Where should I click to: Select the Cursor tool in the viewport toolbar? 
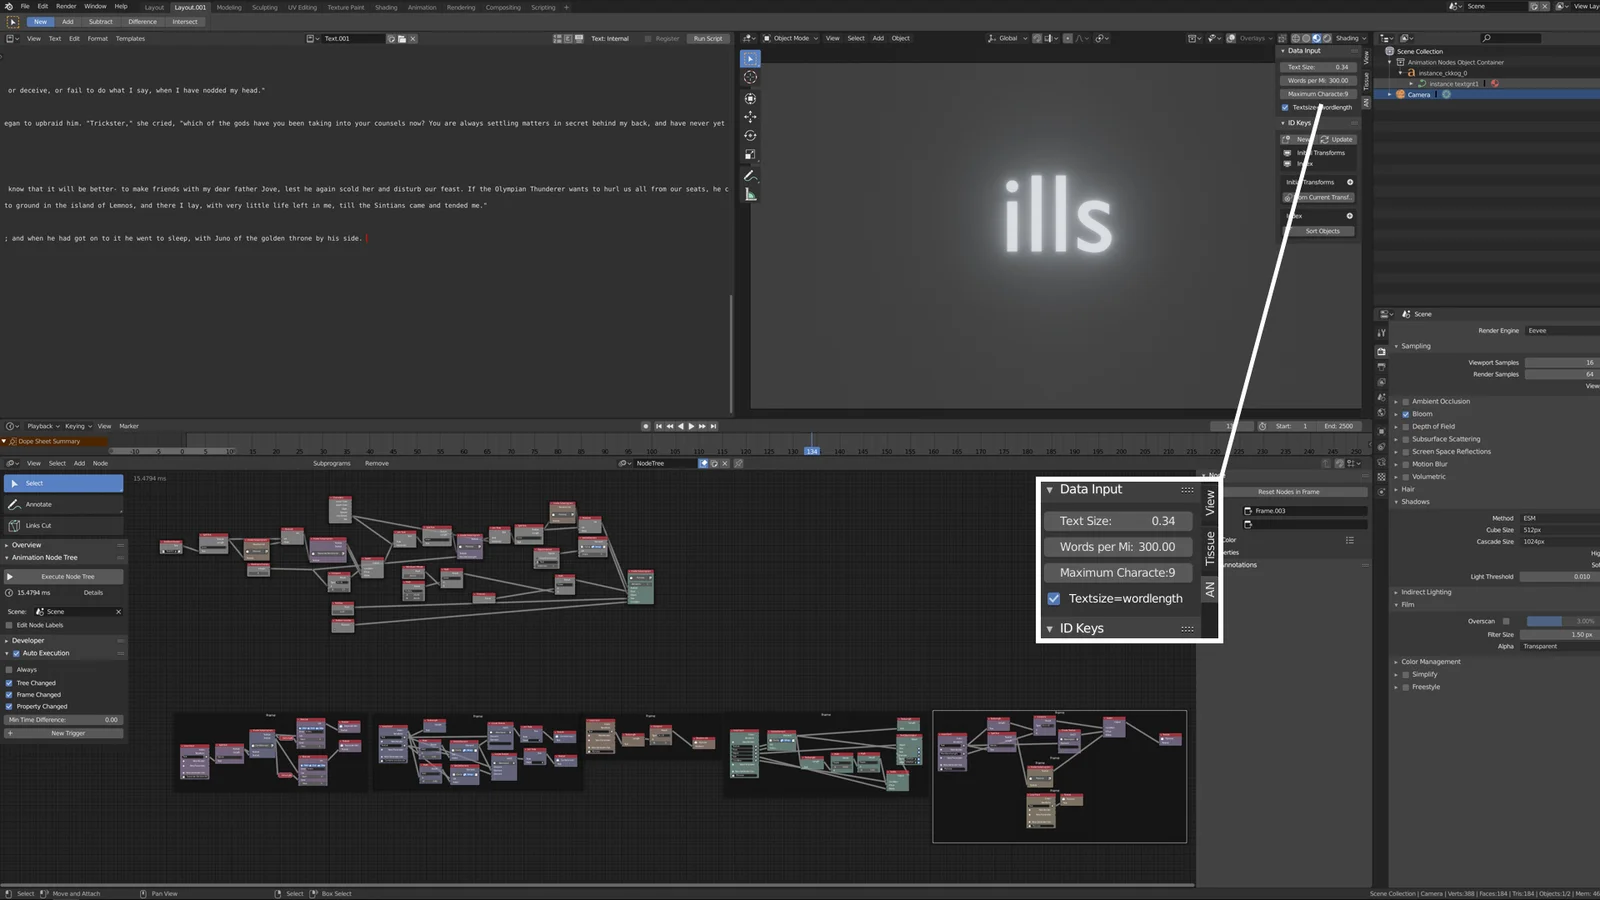click(750, 78)
